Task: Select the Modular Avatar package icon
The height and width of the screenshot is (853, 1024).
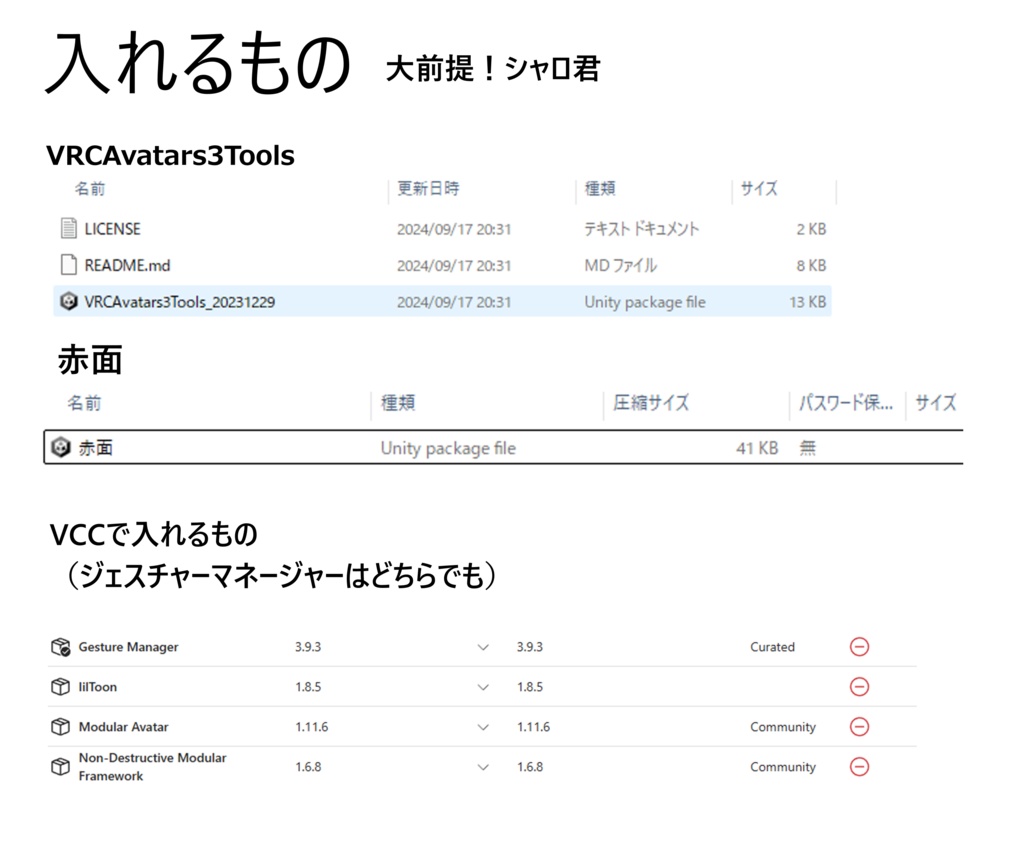Action: pyautogui.click(x=60, y=727)
